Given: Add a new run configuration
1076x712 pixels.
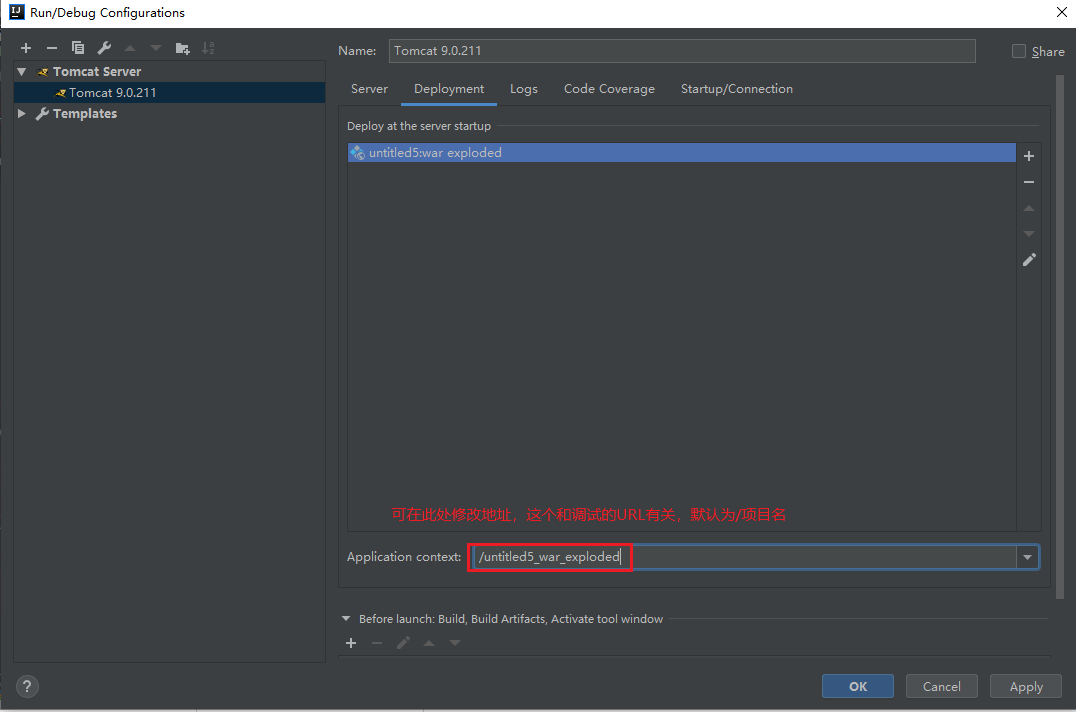Looking at the screenshot, I should tap(26, 48).
